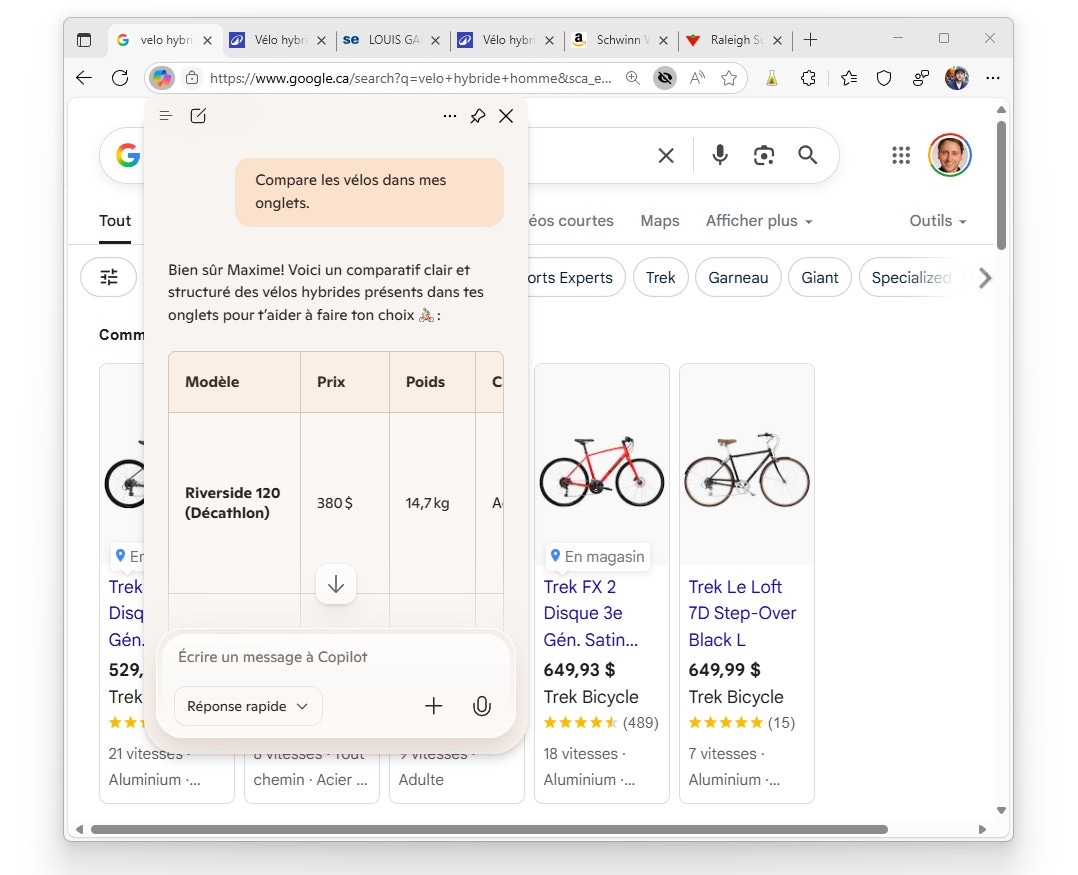This screenshot has height=875, width=1078.
Task: Open Browser essentials shield icon
Action: point(884,78)
